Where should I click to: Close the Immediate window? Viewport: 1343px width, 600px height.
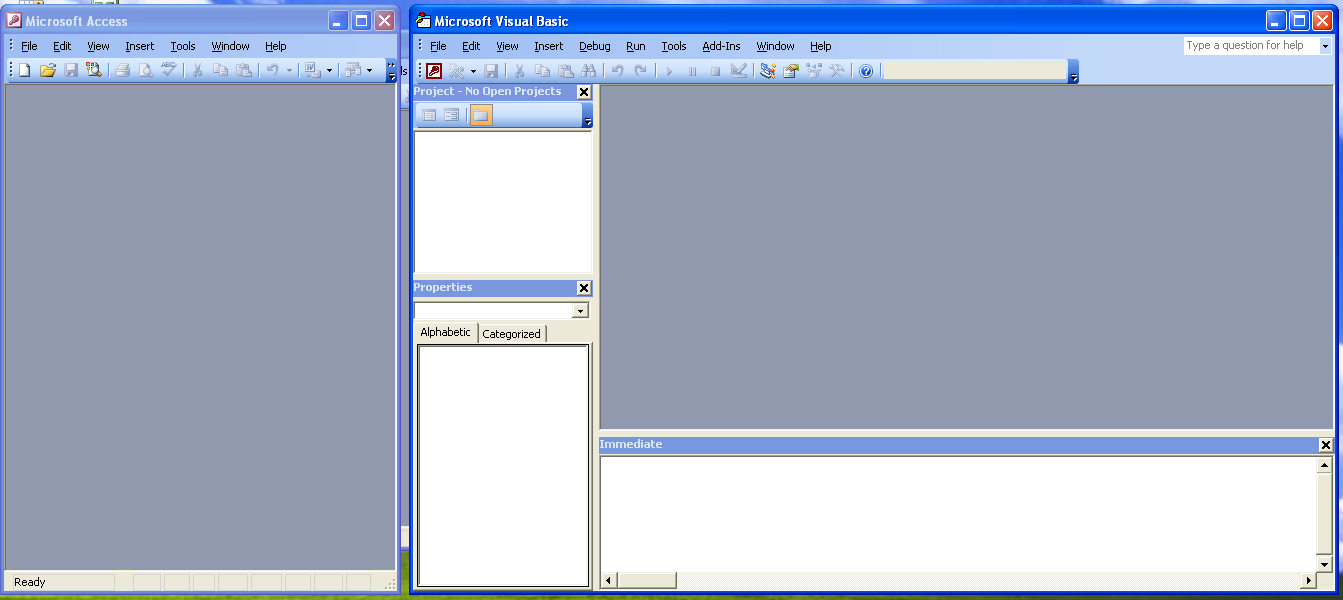(1326, 445)
